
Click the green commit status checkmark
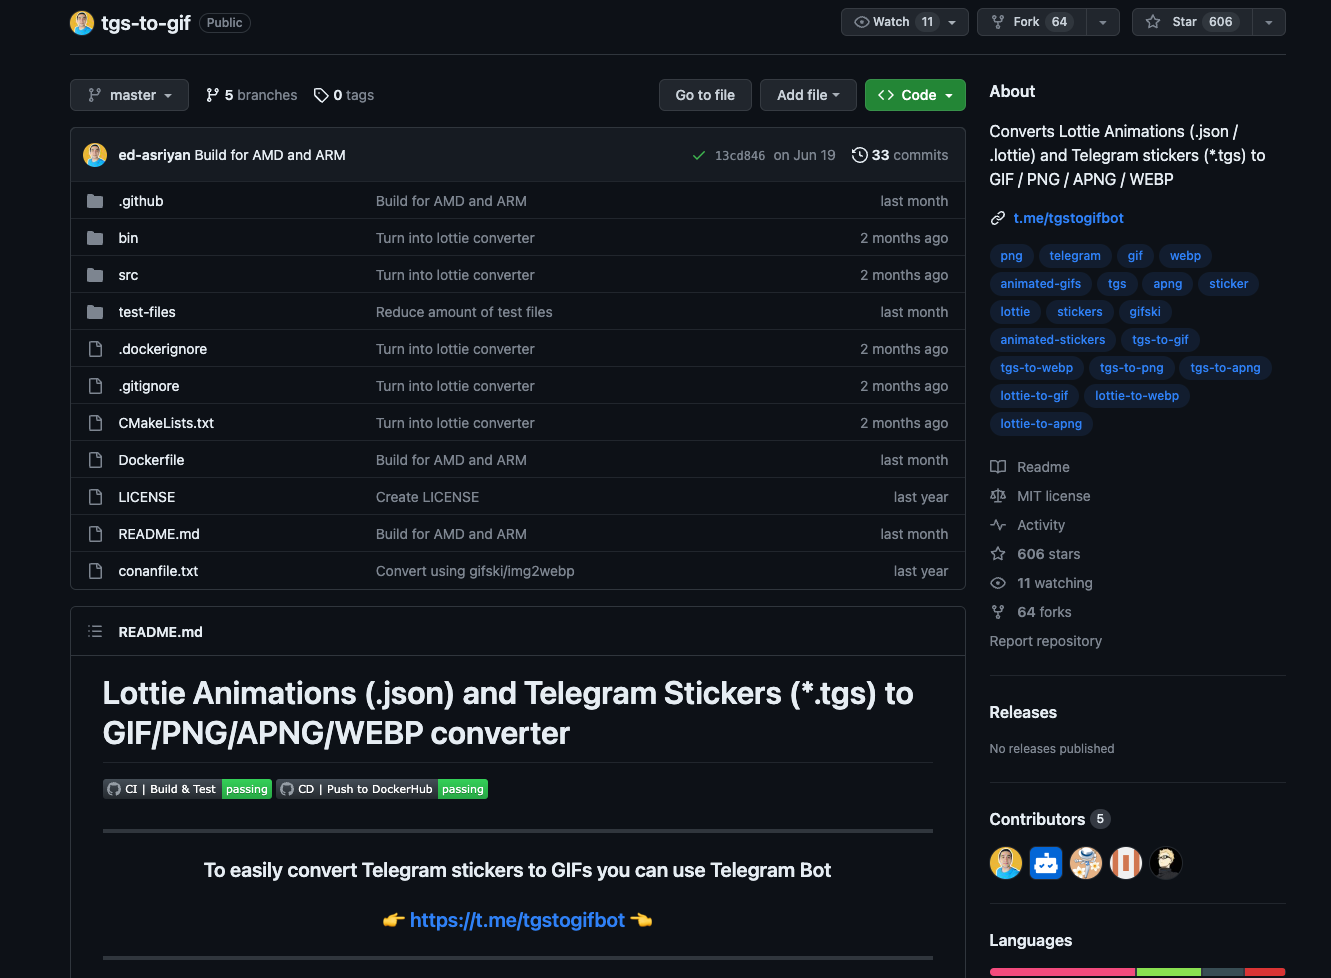699,155
